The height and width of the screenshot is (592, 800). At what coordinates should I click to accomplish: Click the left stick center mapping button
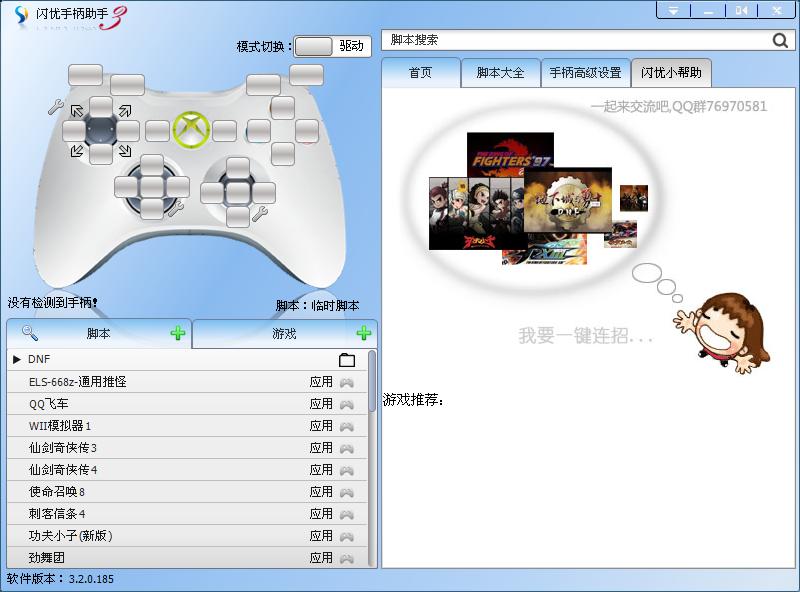point(152,187)
